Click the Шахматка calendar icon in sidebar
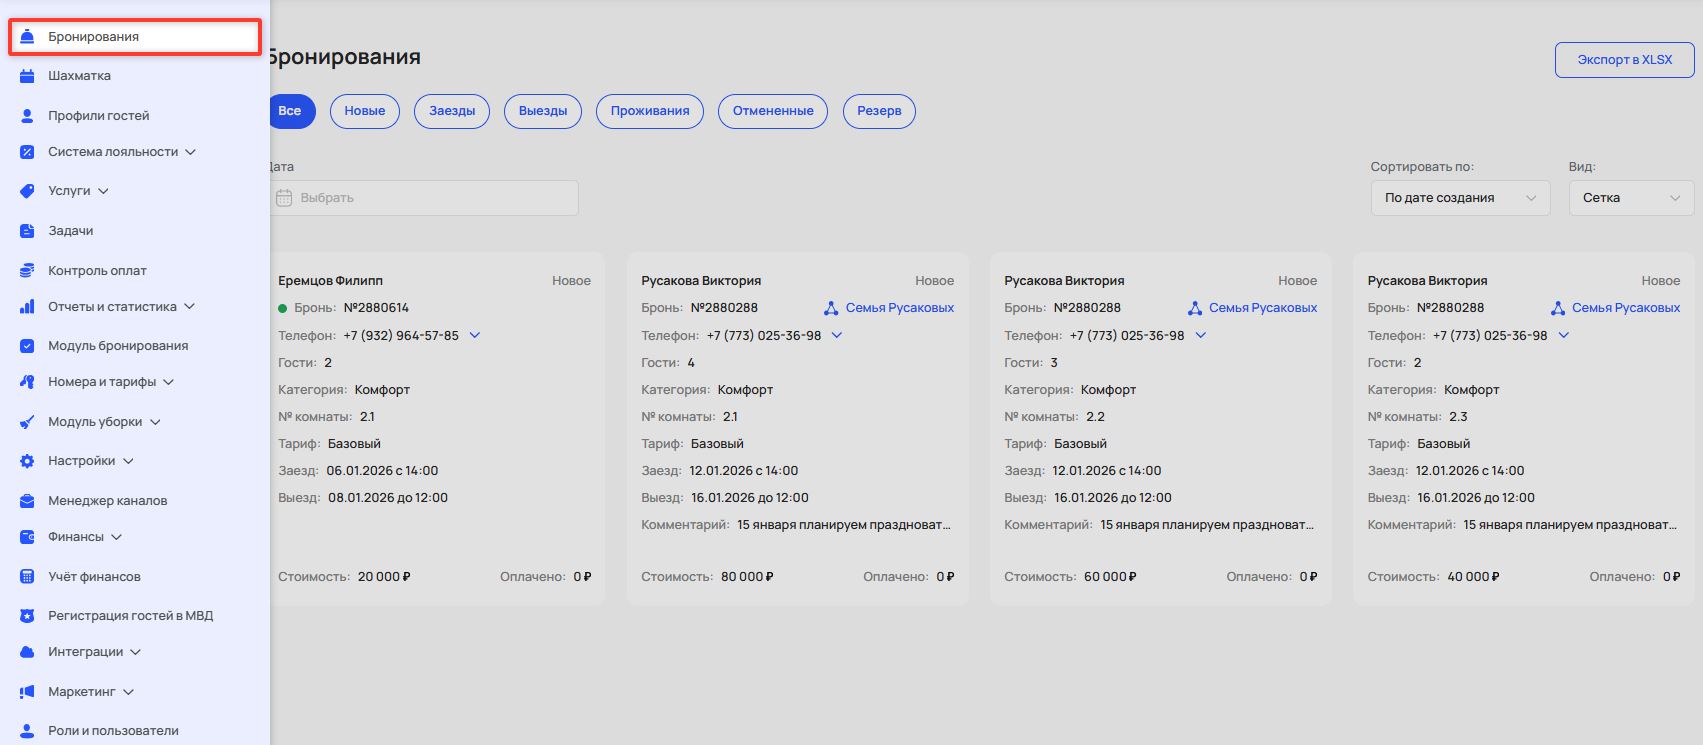1703x745 pixels. 27,76
